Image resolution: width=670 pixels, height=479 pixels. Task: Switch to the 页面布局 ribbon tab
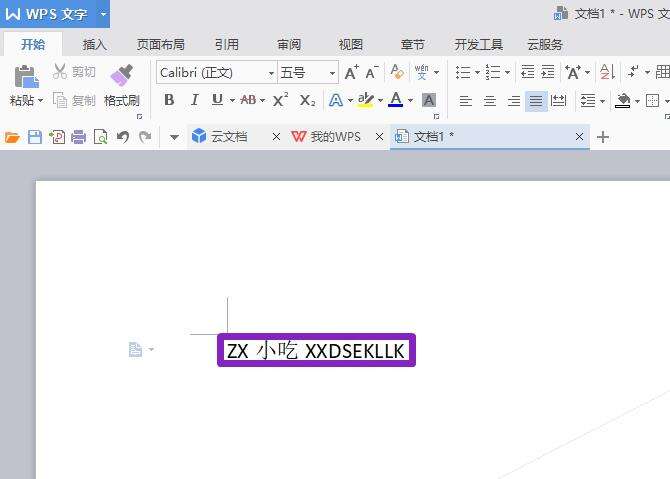[161, 44]
